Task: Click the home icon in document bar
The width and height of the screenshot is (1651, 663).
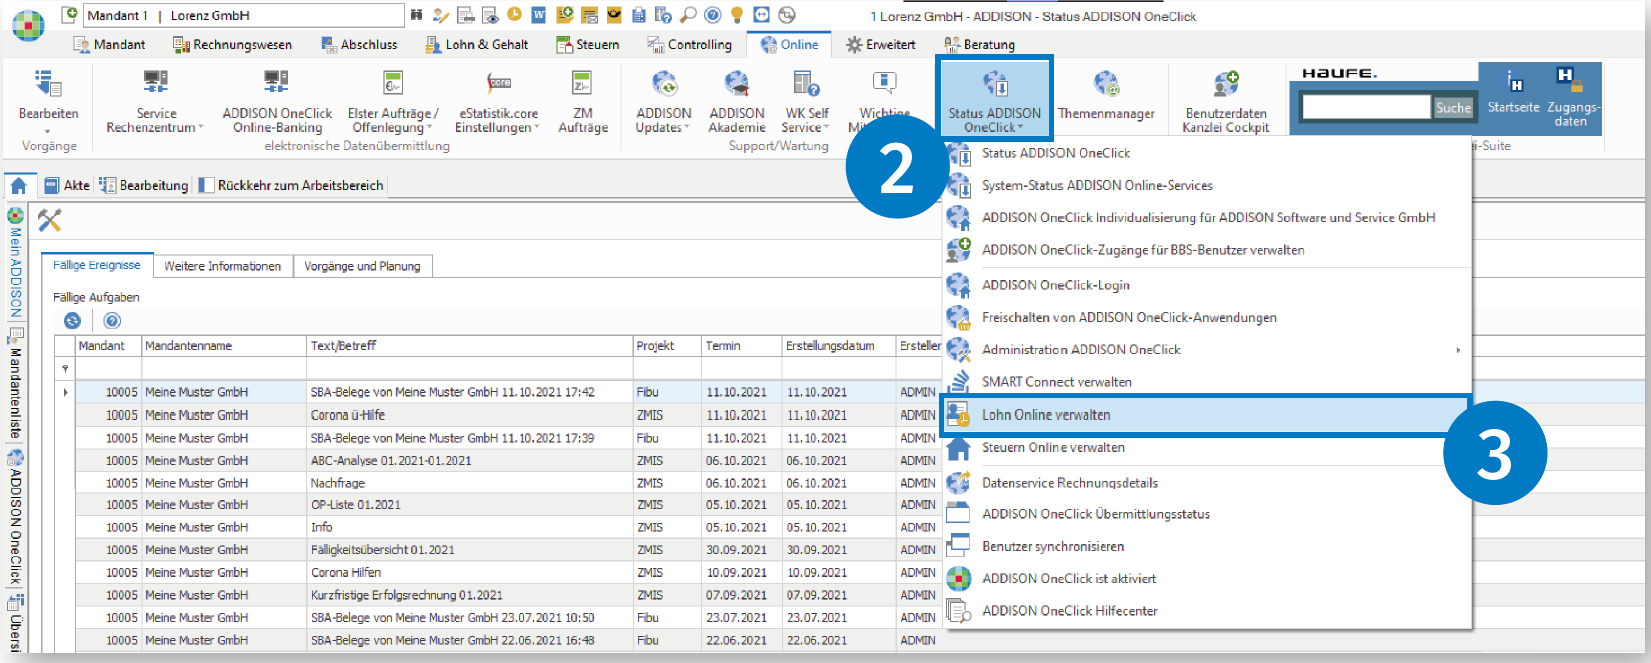Action: point(18,185)
